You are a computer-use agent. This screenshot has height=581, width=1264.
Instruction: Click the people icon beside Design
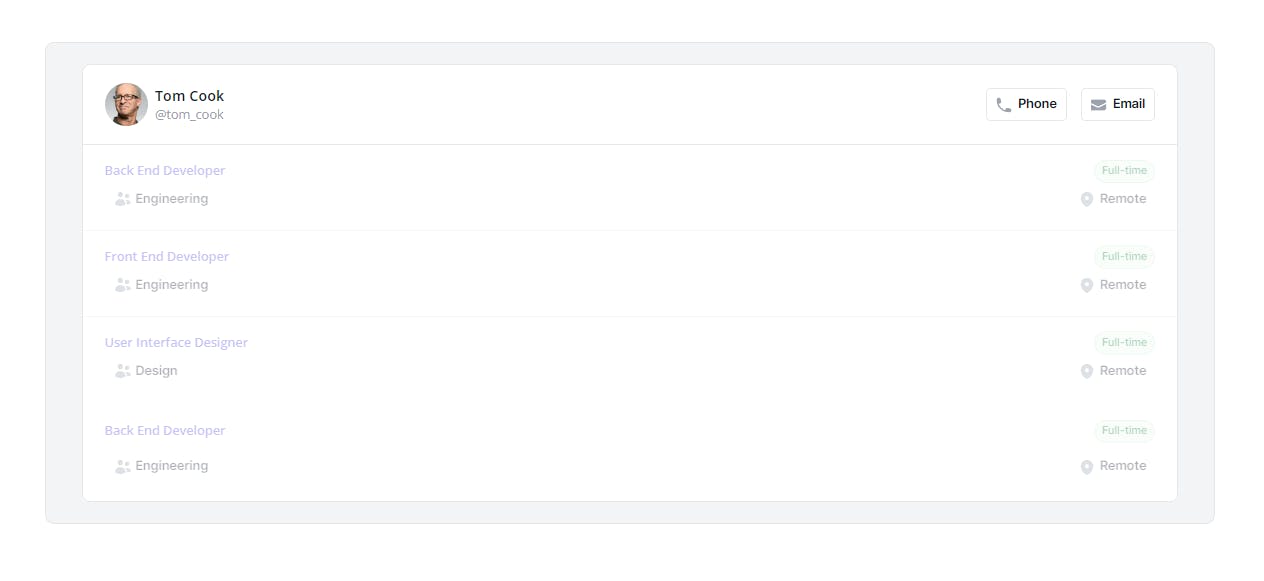click(x=123, y=371)
